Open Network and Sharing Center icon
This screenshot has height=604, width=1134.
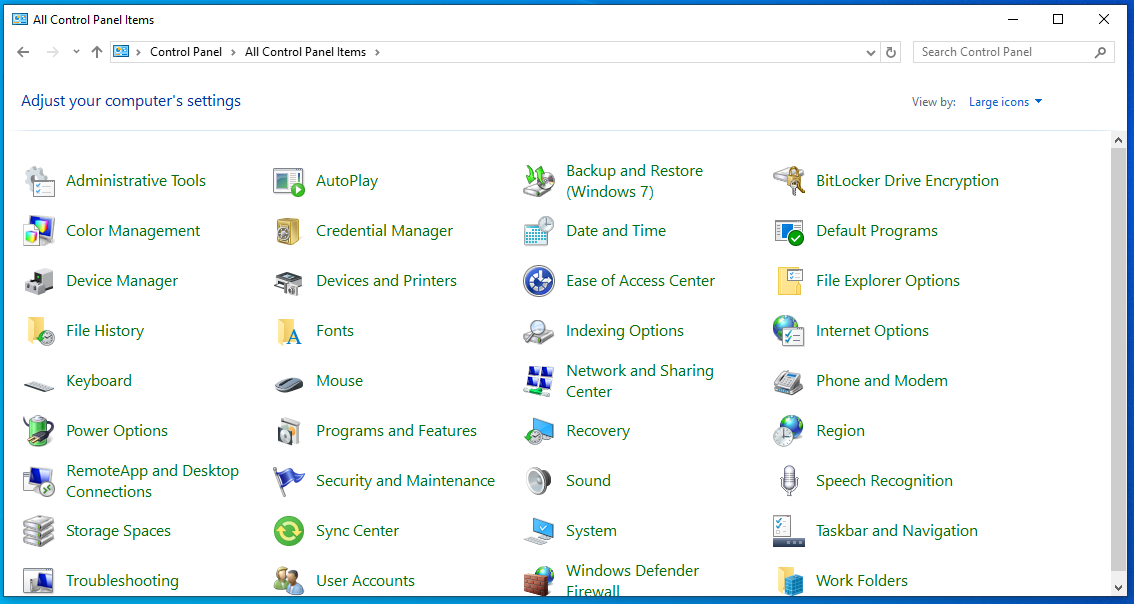[540, 380]
